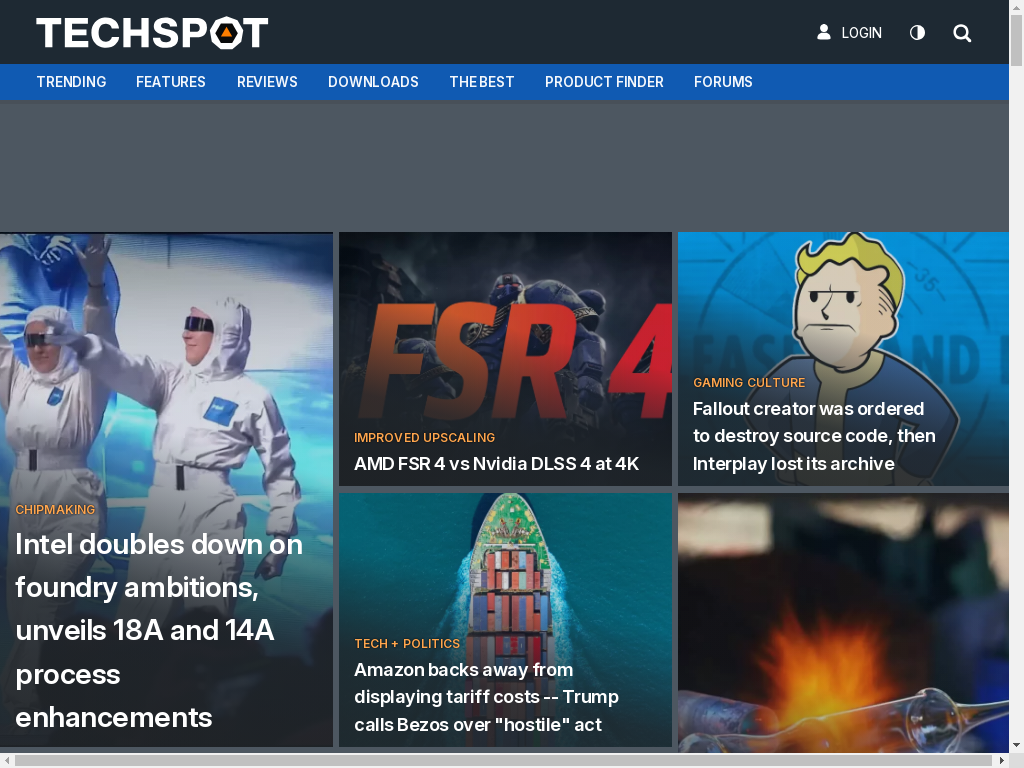Click the Tech + Politics category label
This screenshot has height=768, width=1024.
(x=407, y=643)
